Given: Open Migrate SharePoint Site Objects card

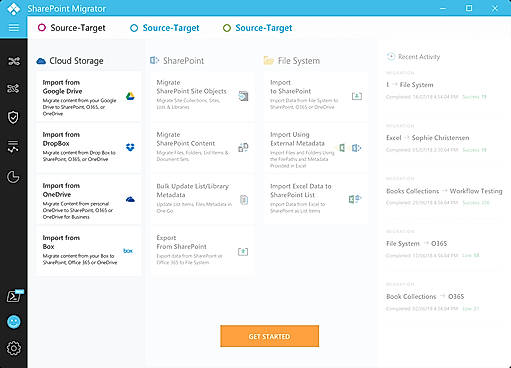Looking at the screenshot, I should [x=202, y=97].
